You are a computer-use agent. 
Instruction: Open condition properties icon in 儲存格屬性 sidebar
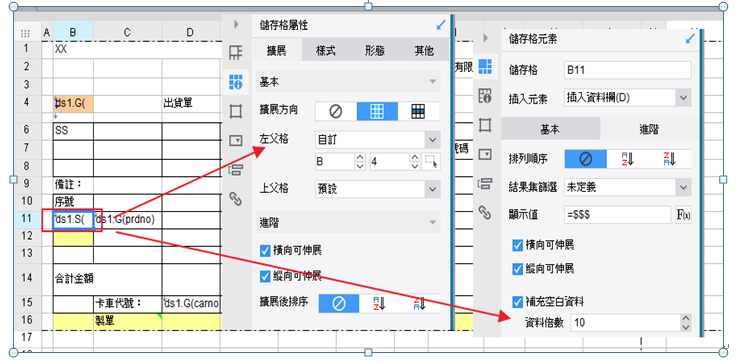pos(236,170)
